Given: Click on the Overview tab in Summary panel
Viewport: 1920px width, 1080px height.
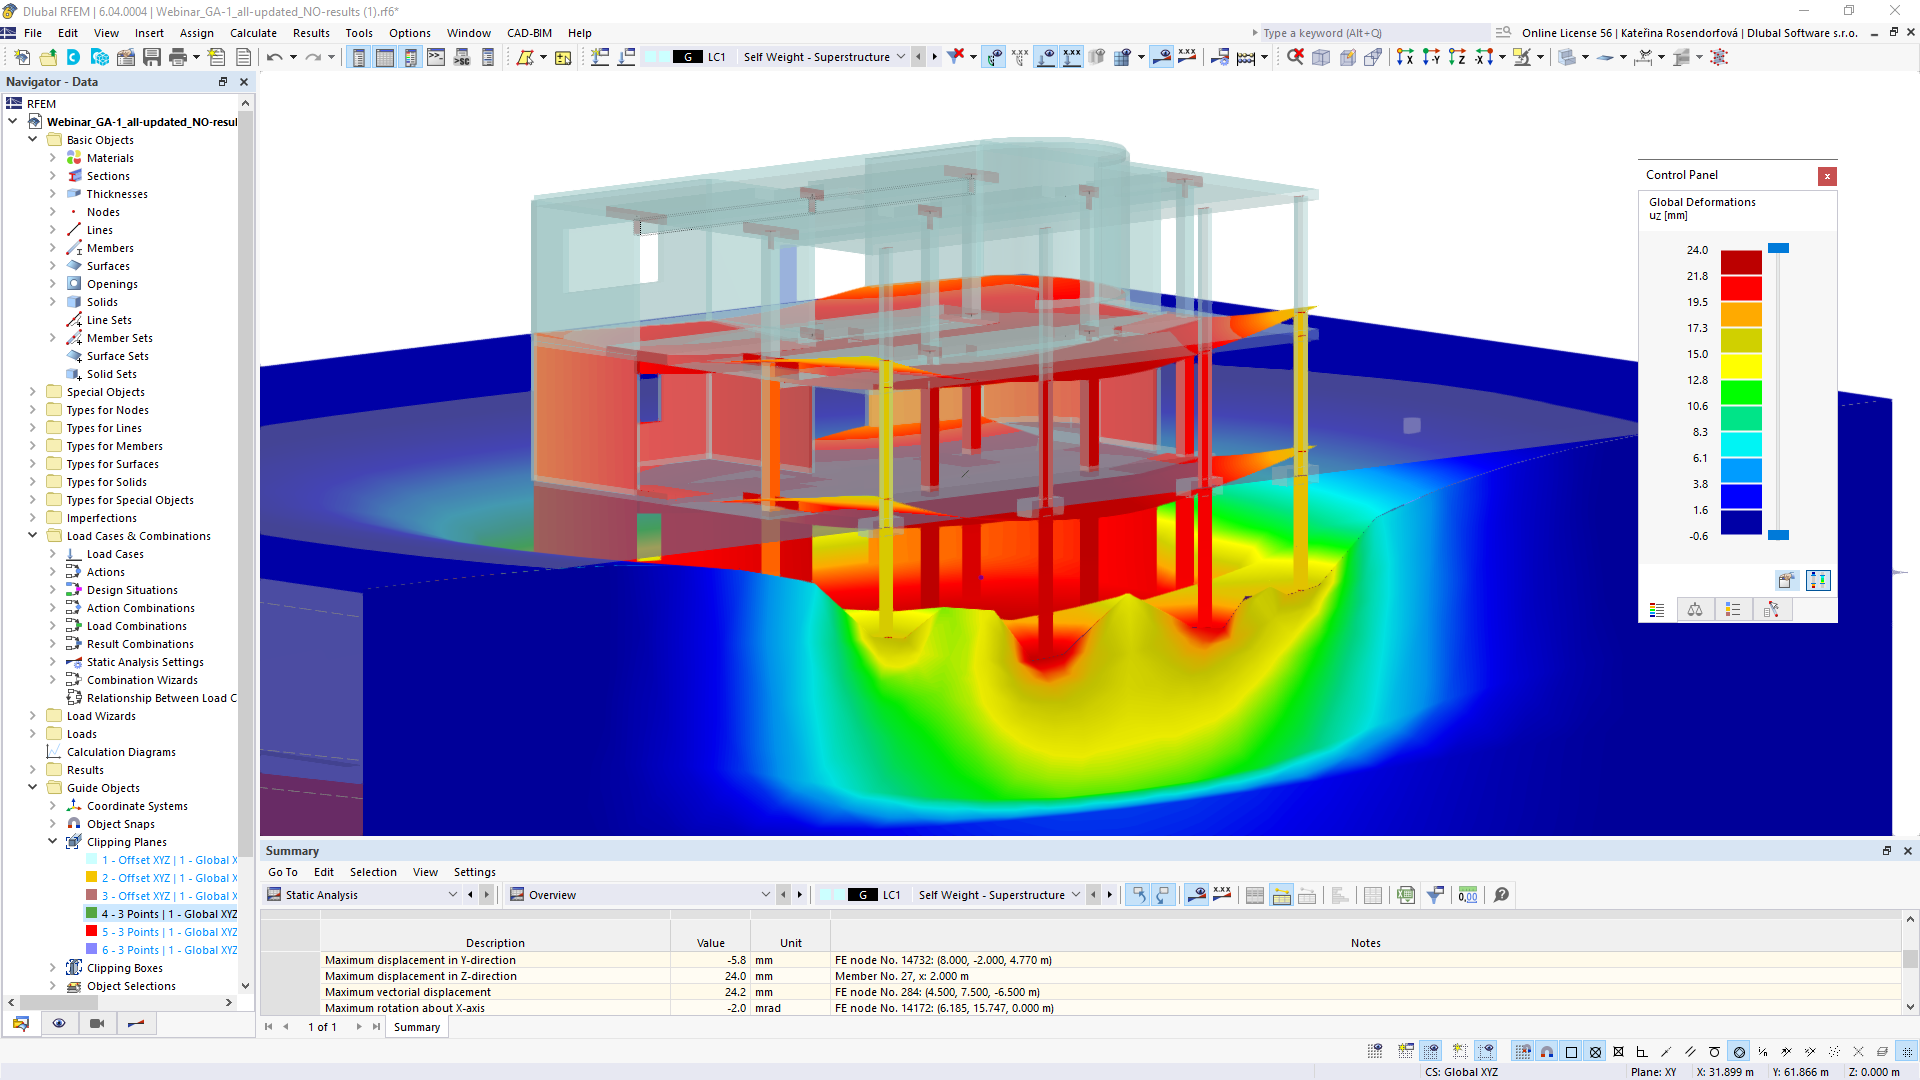Looking at the screenshot, I should coord(551,894).
